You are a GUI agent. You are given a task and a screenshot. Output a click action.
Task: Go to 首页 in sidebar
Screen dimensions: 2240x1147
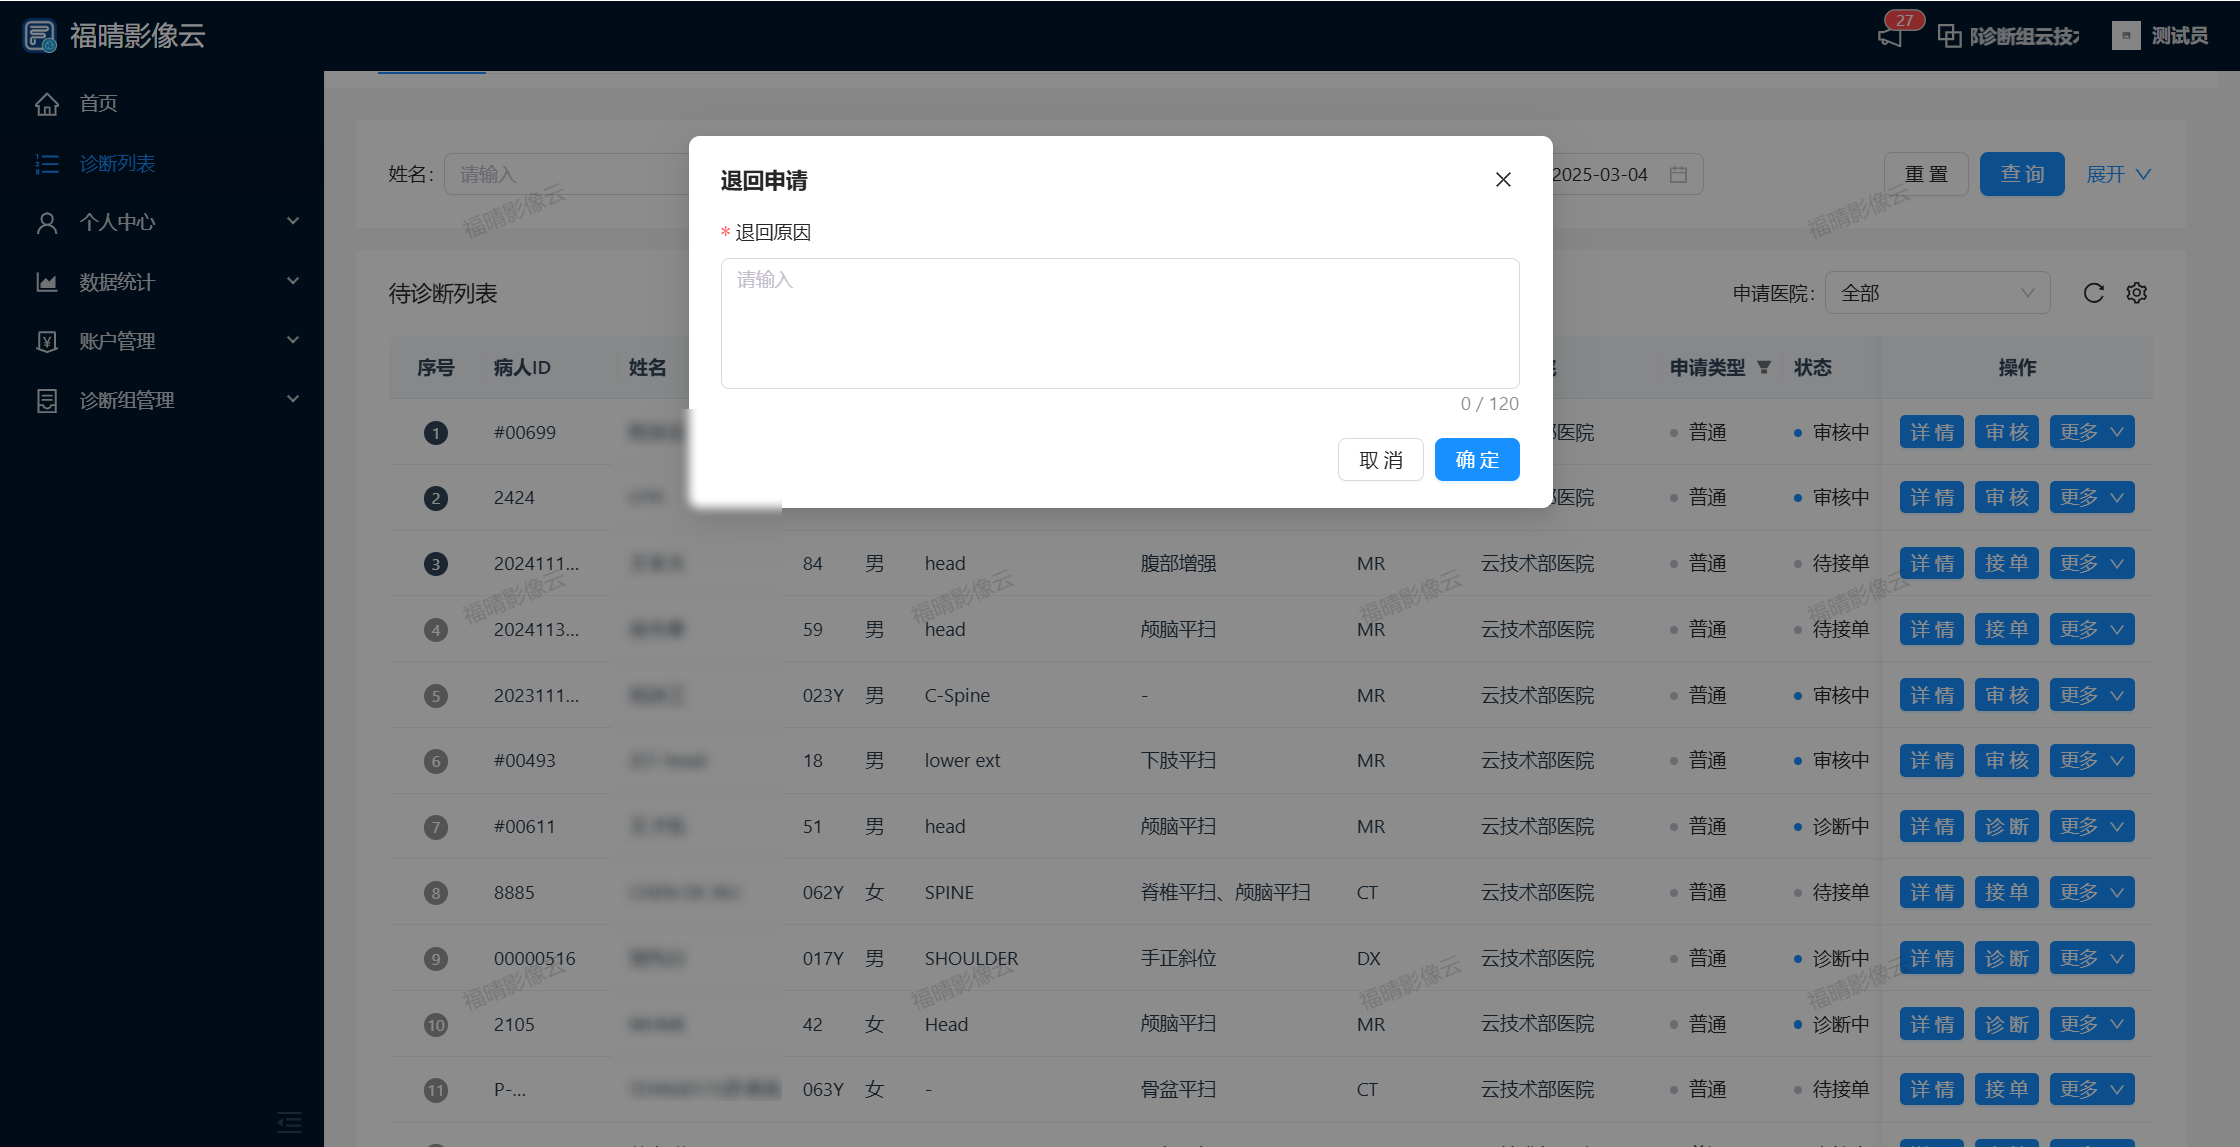pos(98,104)
